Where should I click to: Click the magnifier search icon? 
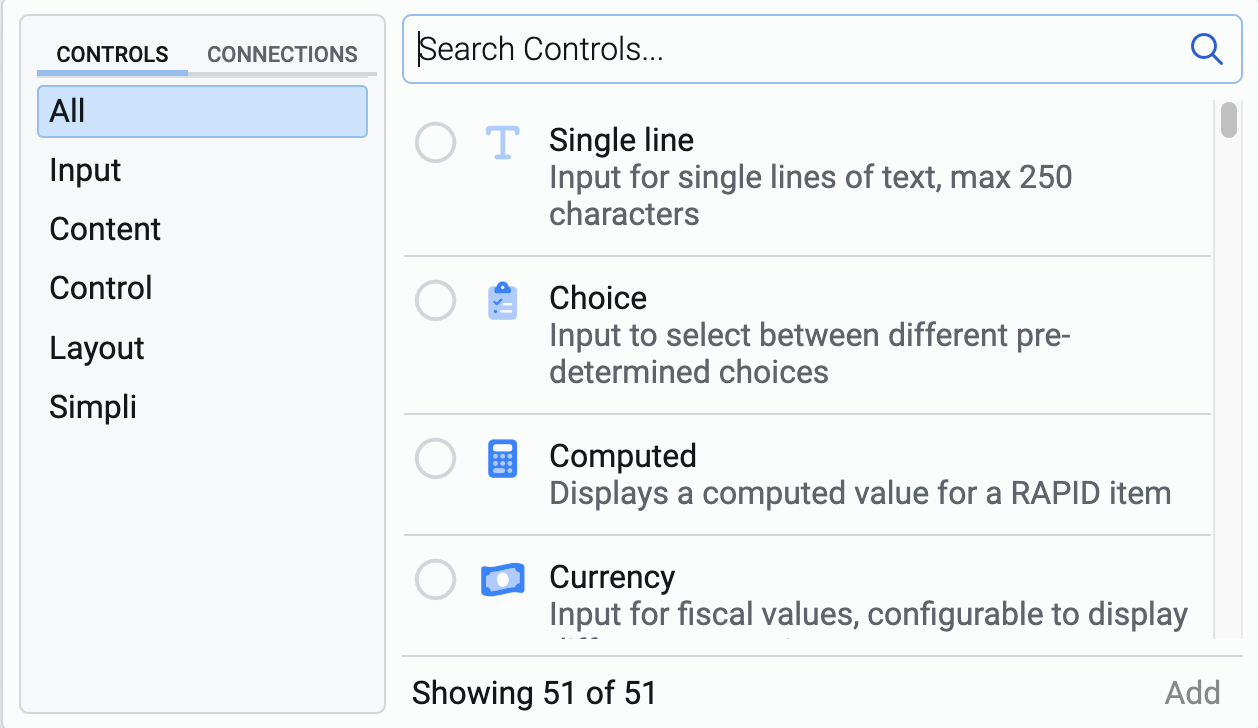(x=1206, y=48)
